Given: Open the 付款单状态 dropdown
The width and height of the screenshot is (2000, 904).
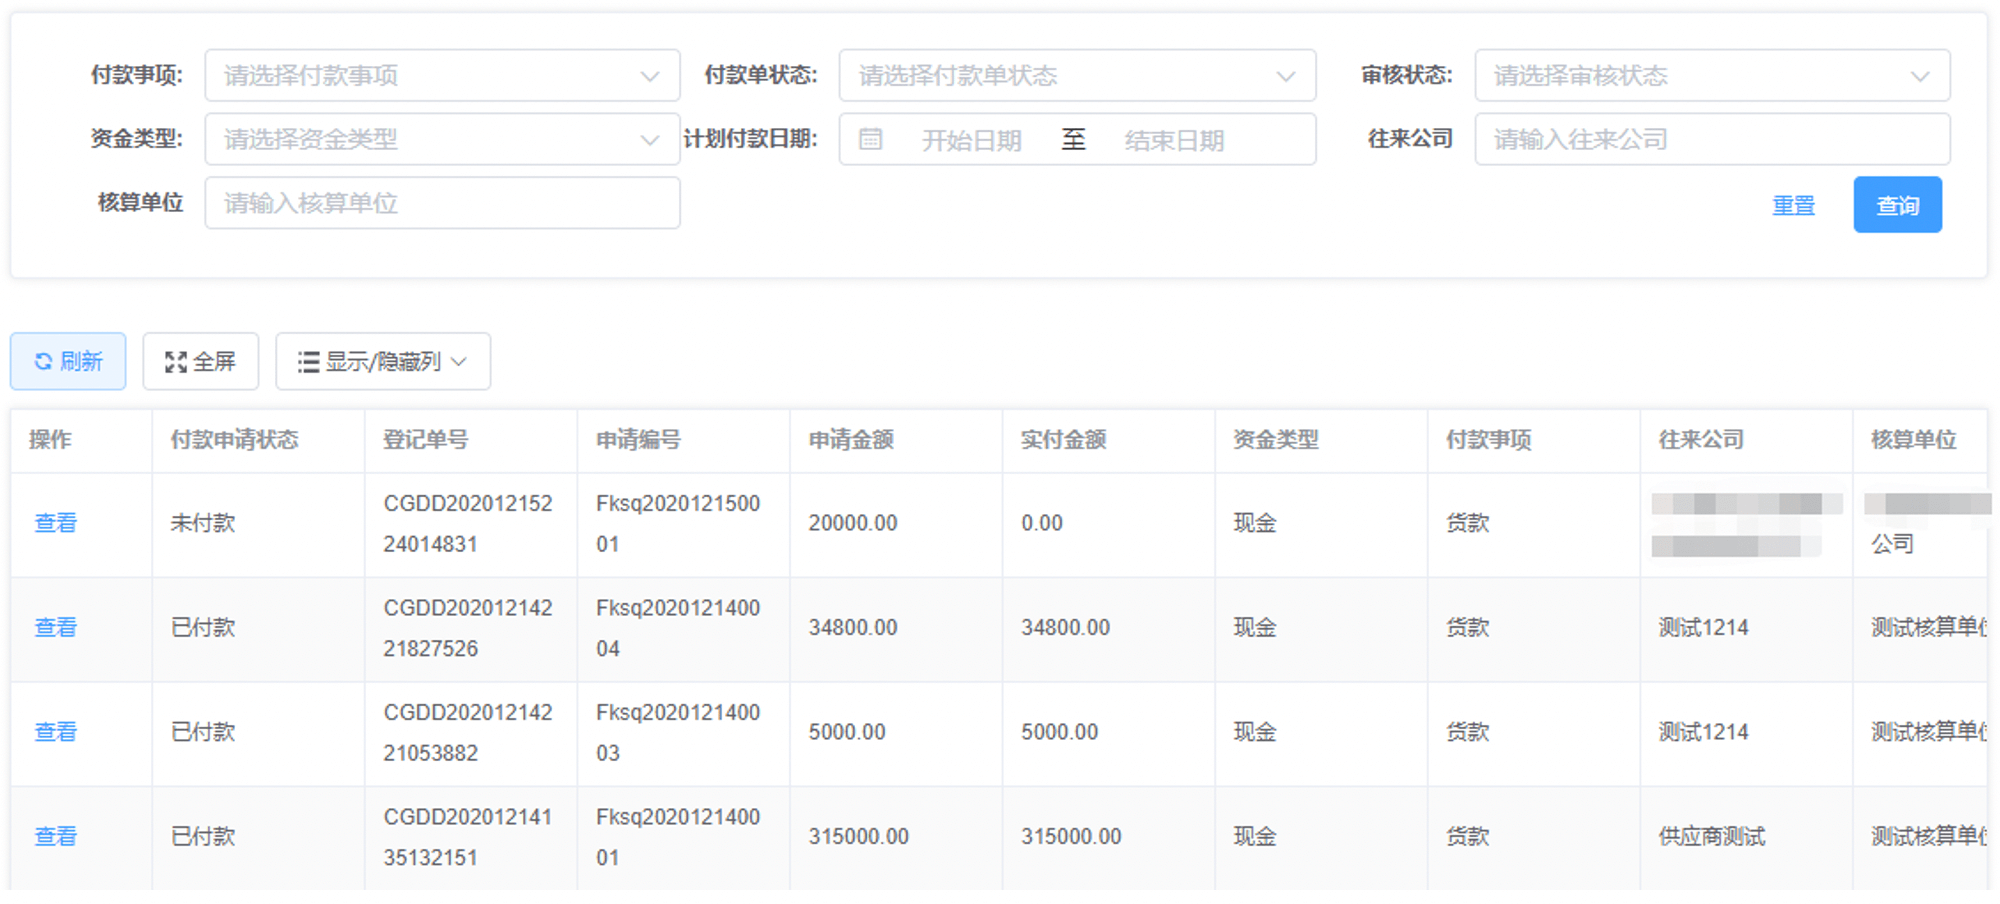Looking at the screenshot, I should click(x=1077, y=75).
